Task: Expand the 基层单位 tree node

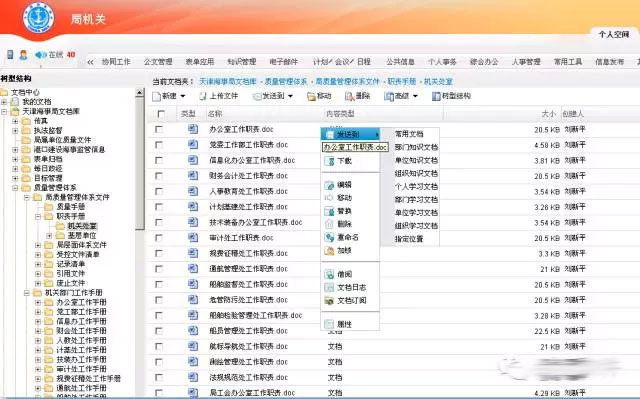Action: coord(49,235)
